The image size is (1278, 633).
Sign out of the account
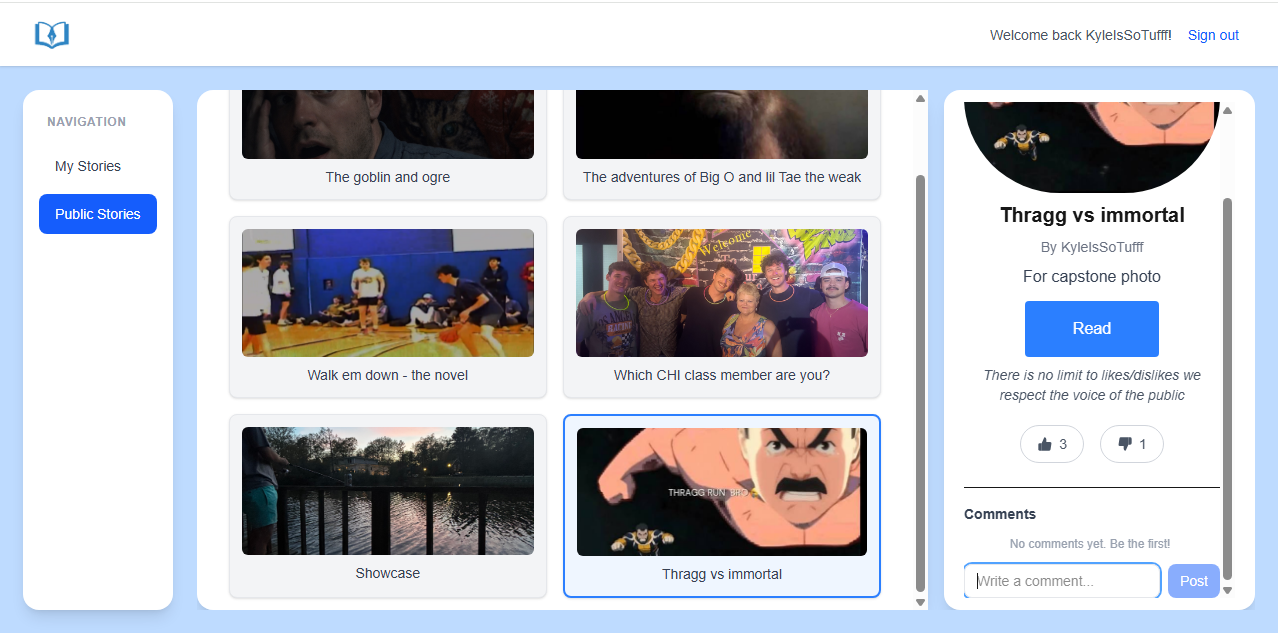click(1213, 35)
